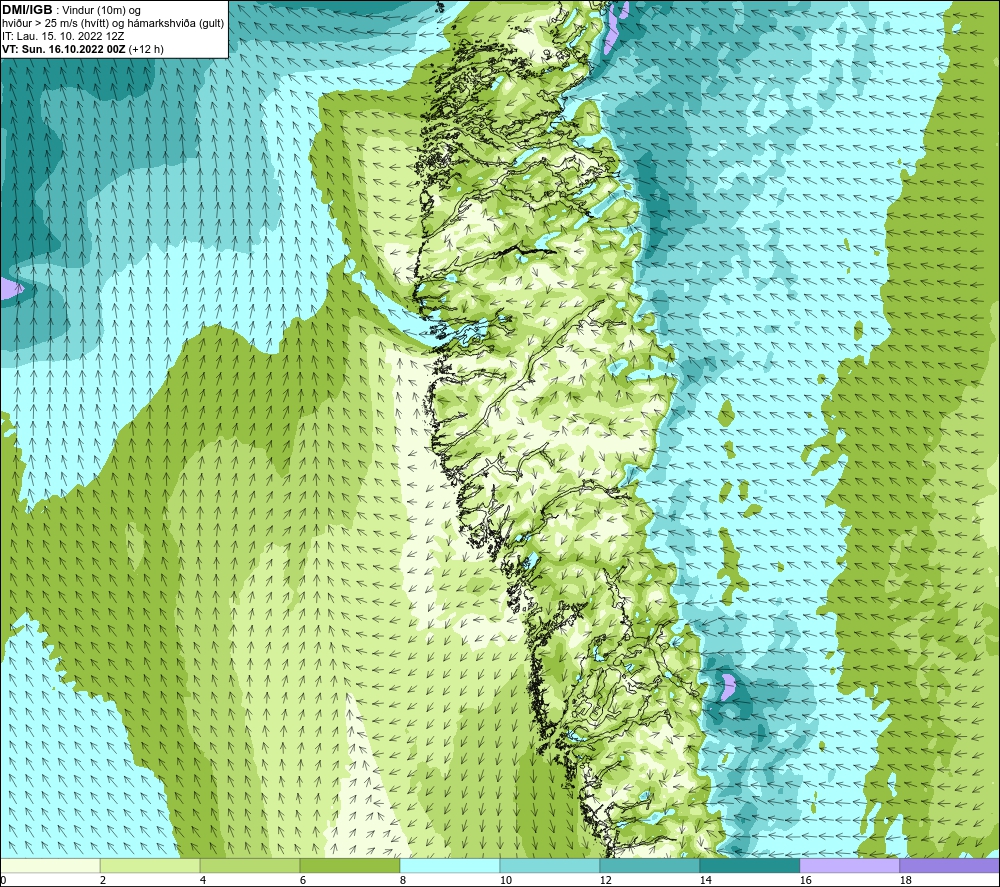Click the teal 12–14 m/s legend swatch

(x=649, y=865)
